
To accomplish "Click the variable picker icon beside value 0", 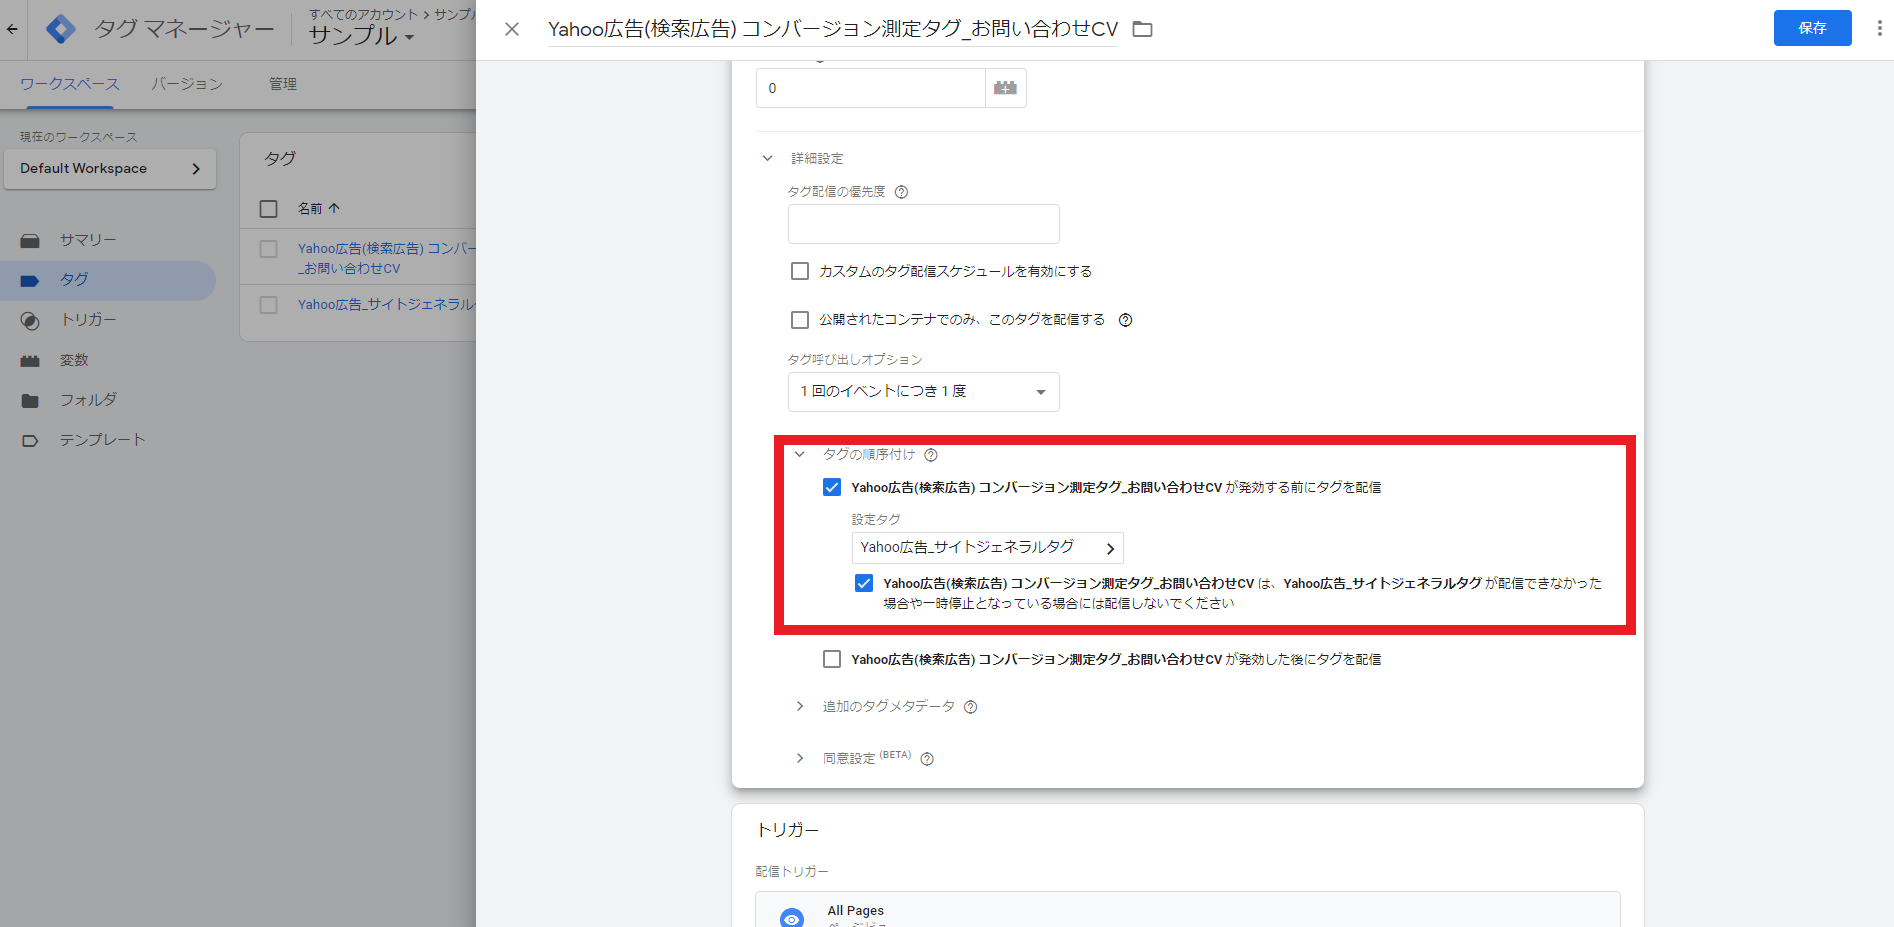I will point(1006,88).
